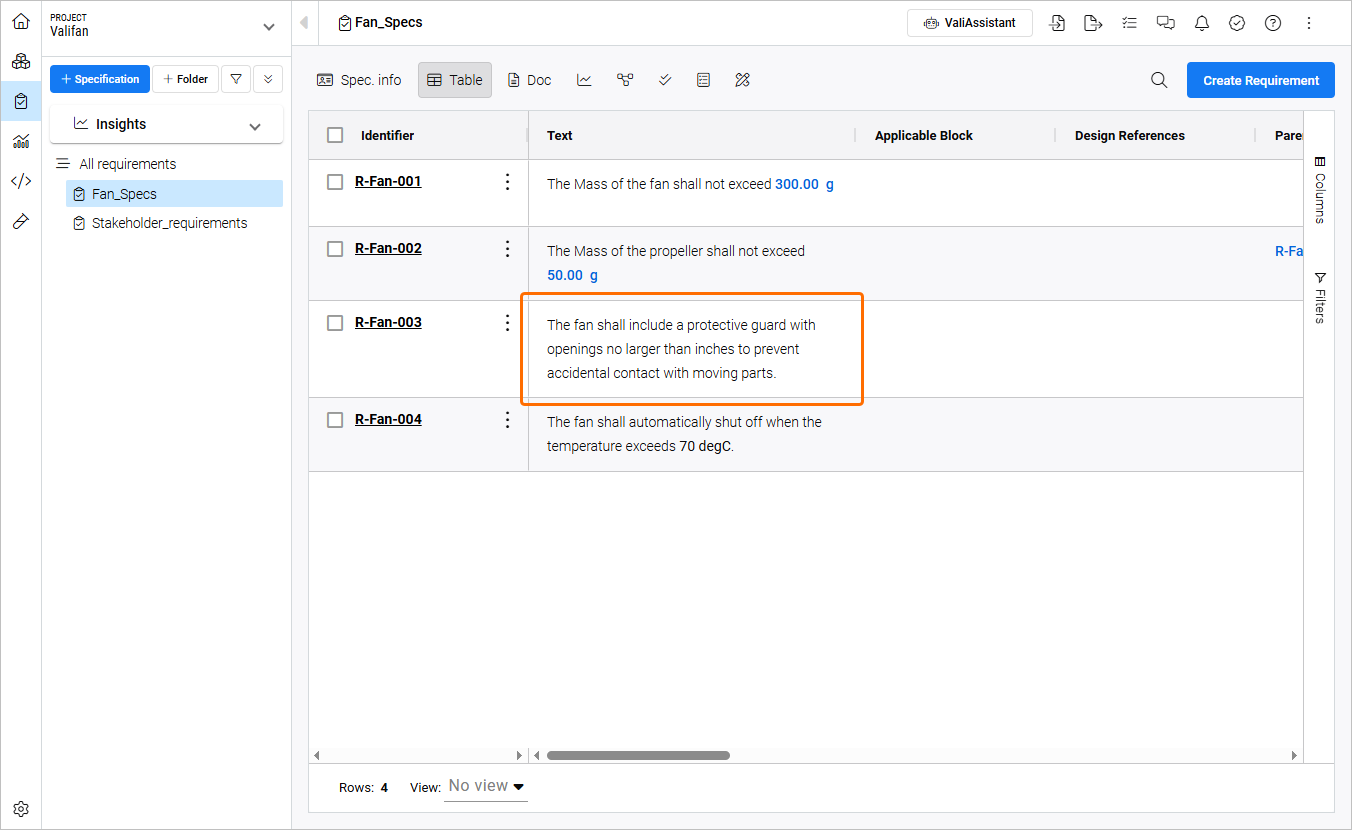The height and width of the screenshot is (830, 1352).
Task: Click the add Folder button
Action: pyautogui.click(x=185, y=79)
